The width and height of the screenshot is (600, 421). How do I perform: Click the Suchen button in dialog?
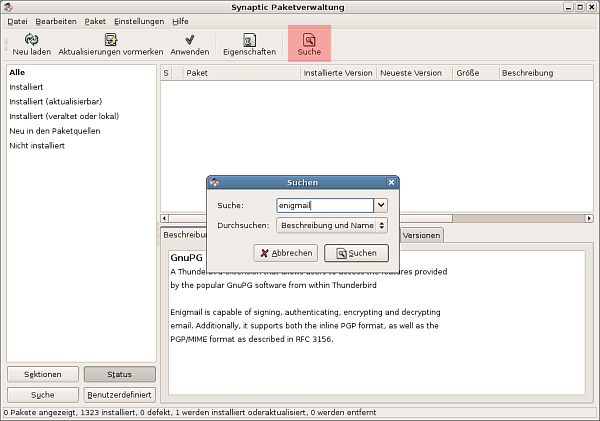point(356,253)
